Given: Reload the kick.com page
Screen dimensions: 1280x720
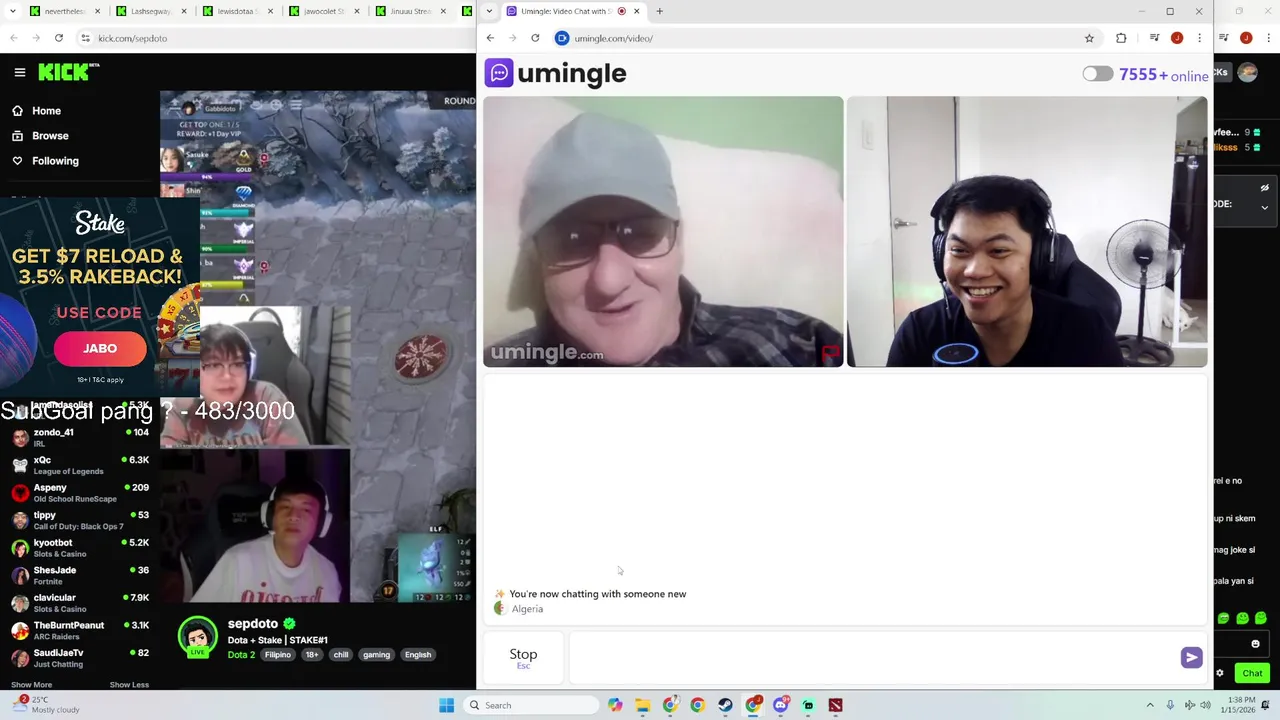Looking at the screenshot, I should (59, 38).
